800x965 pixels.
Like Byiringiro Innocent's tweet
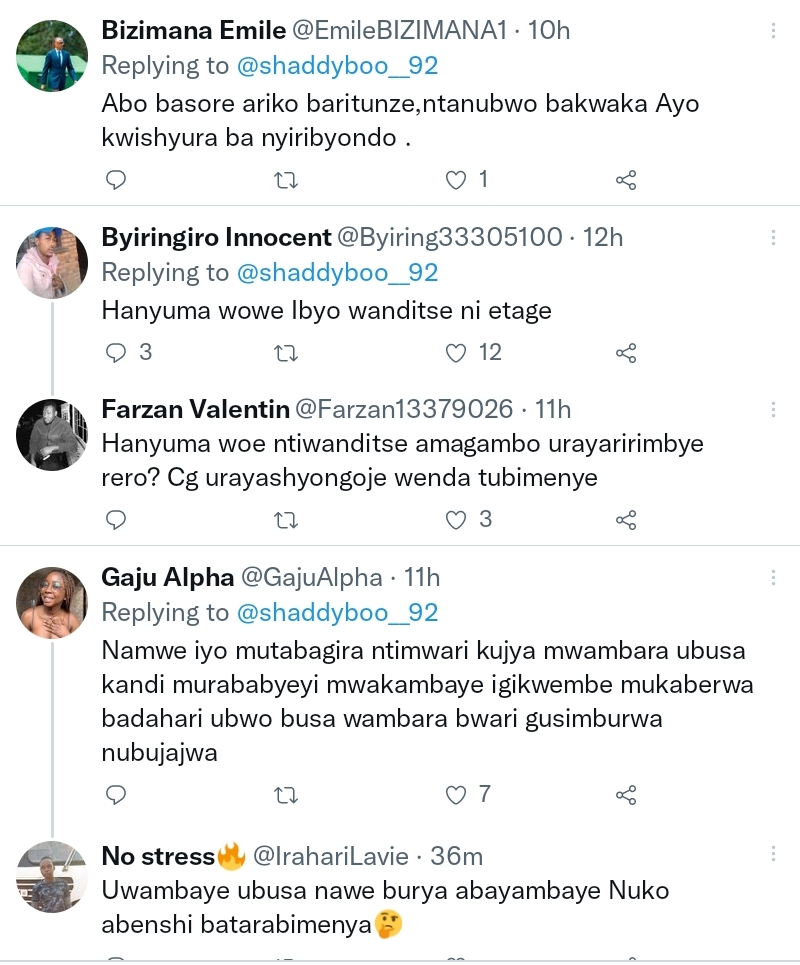[457, 353]
